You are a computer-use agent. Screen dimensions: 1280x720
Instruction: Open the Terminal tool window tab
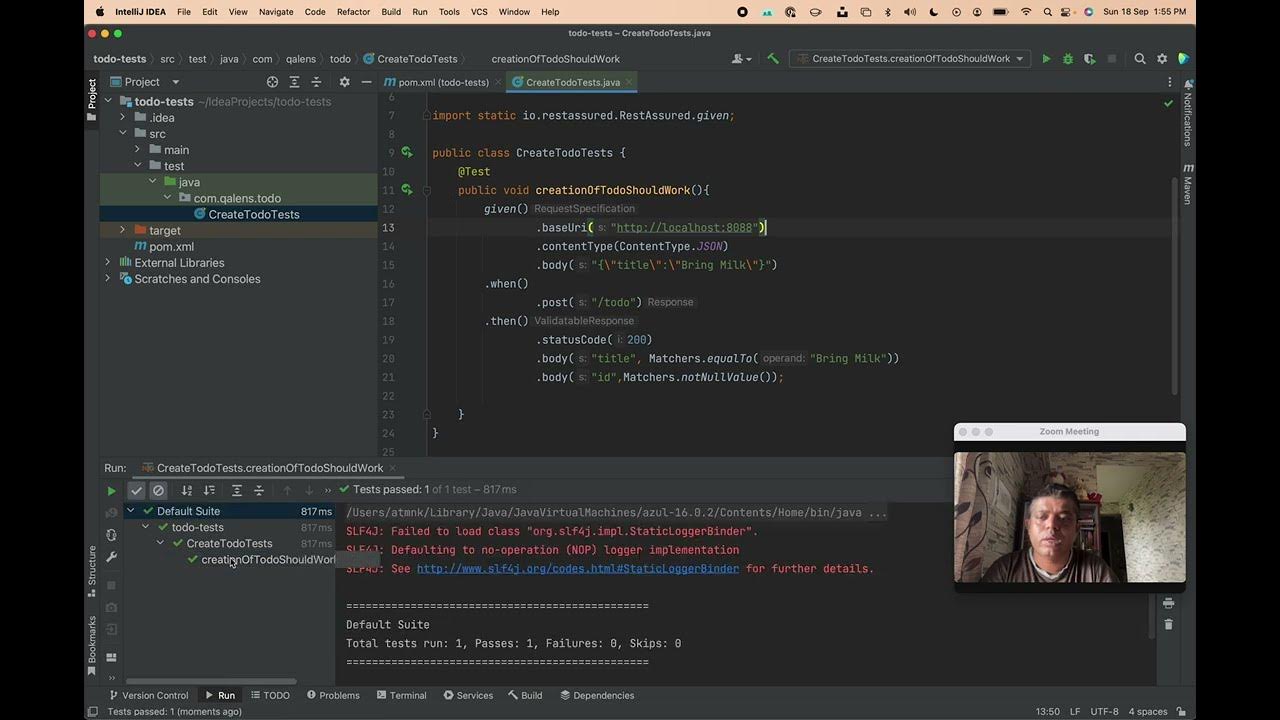401,695
